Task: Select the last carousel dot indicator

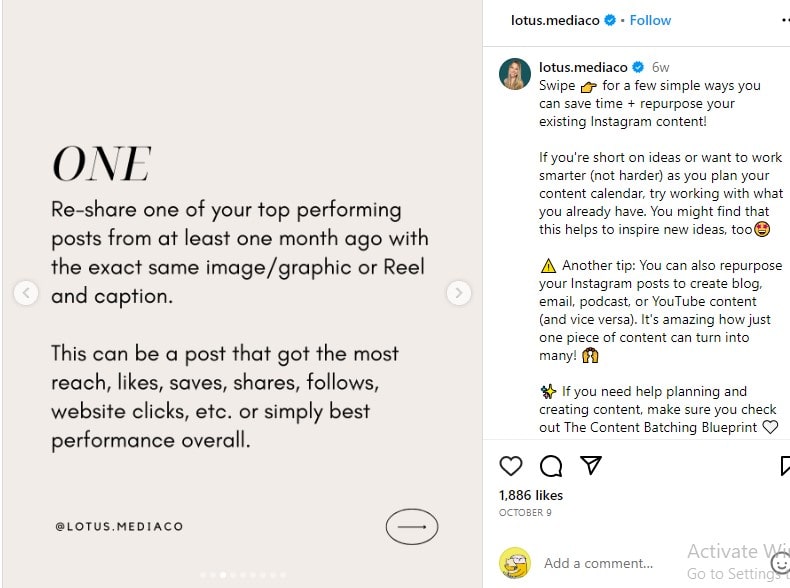Action: click(x=283, y=575)
